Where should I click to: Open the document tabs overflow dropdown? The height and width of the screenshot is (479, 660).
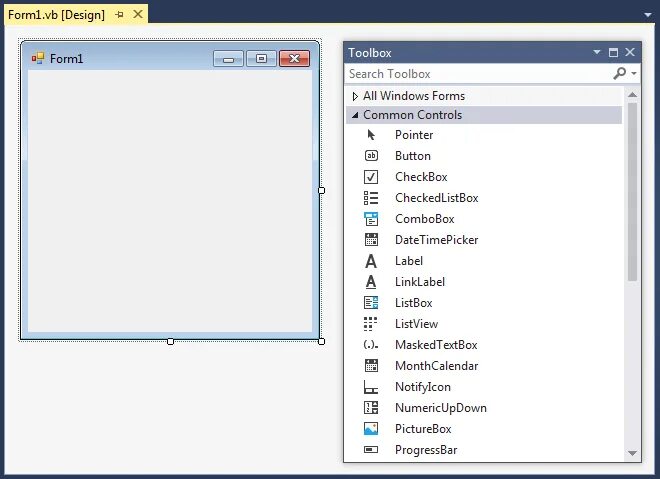(x=648, y=15)
